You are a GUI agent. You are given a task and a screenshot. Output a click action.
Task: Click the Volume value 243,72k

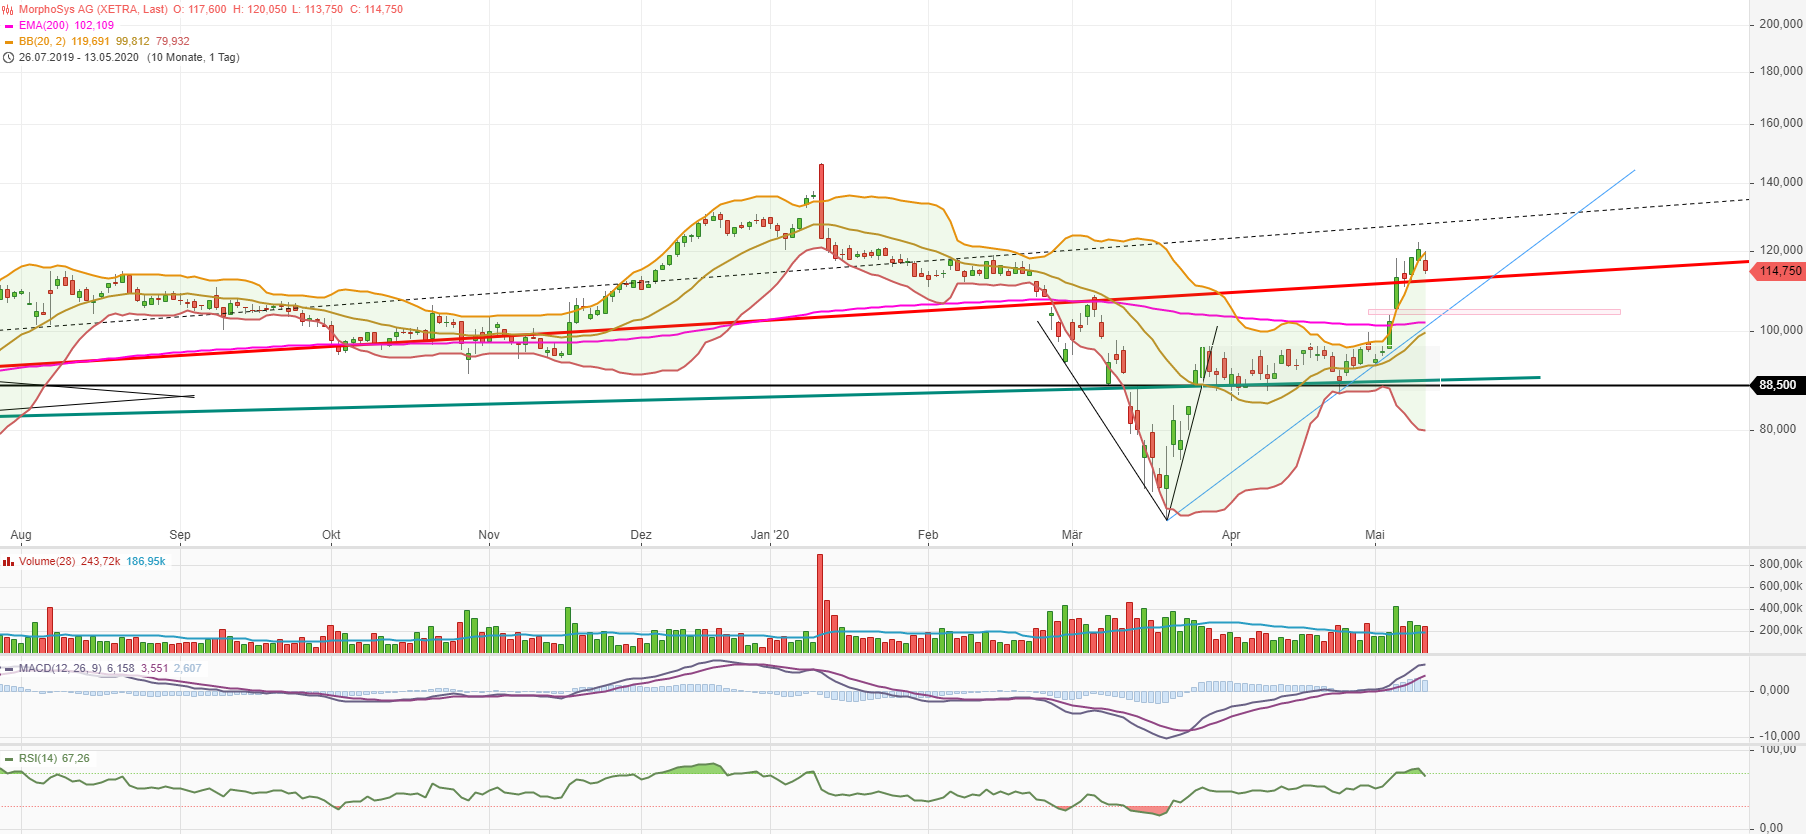[100, 561]
